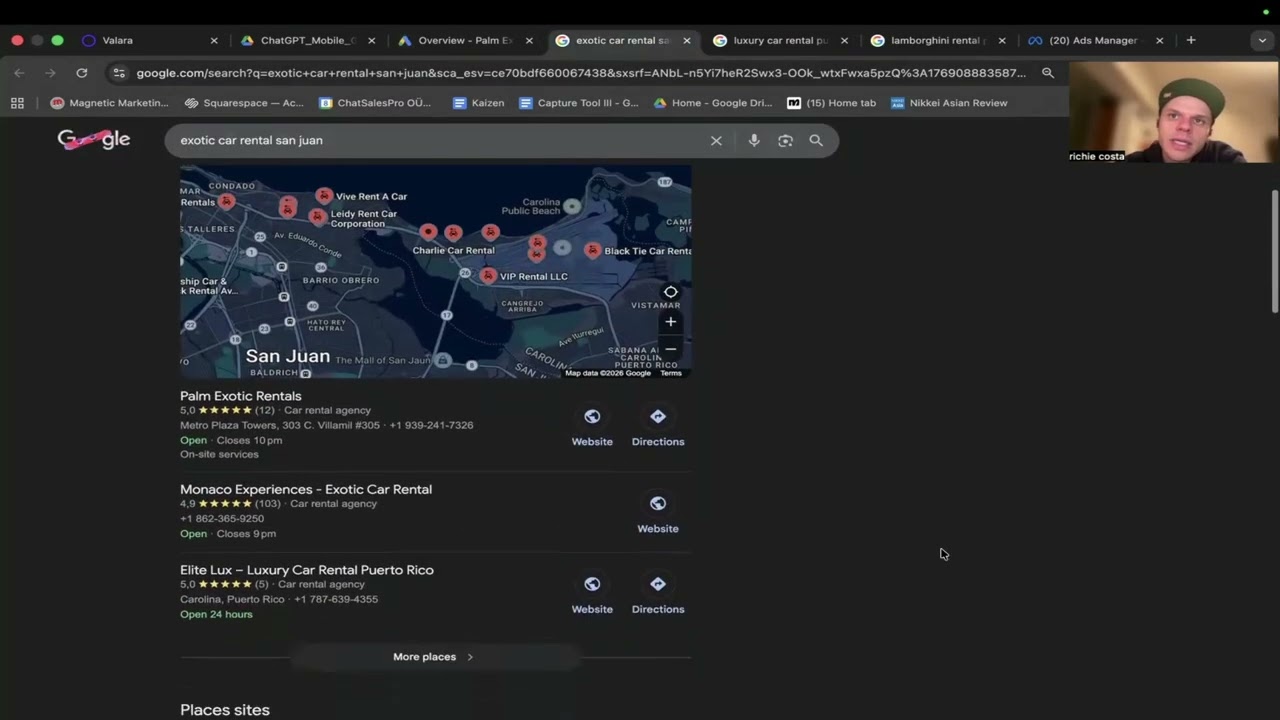
Task: Open the bookmarks apps grid icon
Action: [17, 103]
